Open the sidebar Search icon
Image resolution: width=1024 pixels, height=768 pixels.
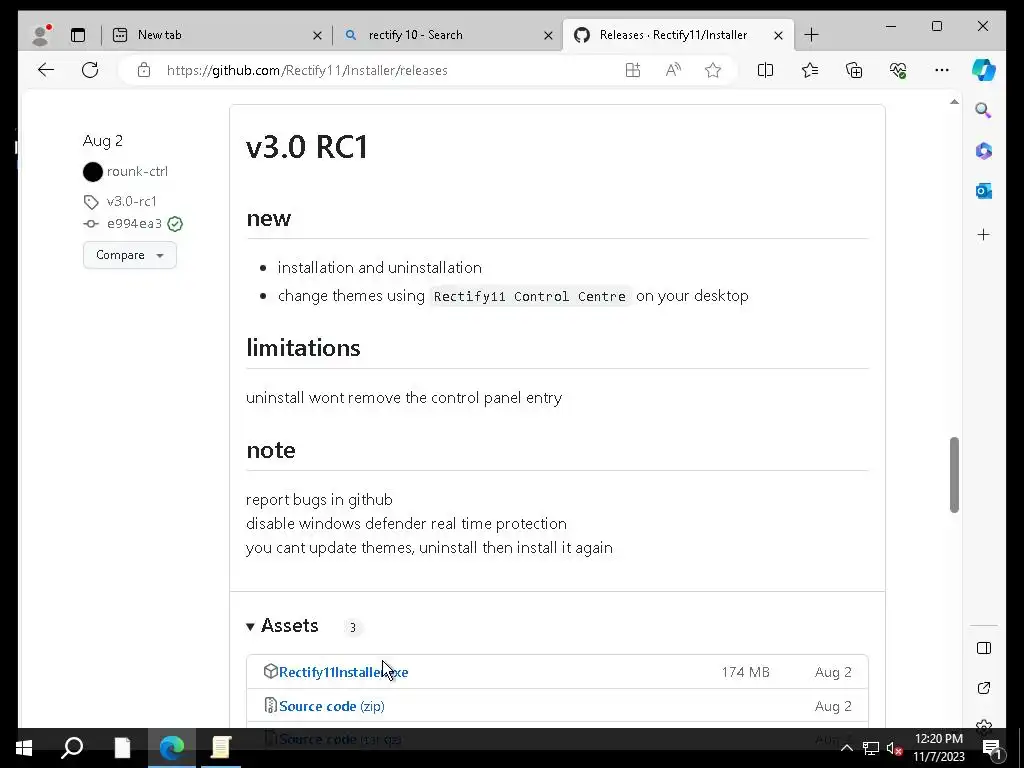(x=984, y=110)
